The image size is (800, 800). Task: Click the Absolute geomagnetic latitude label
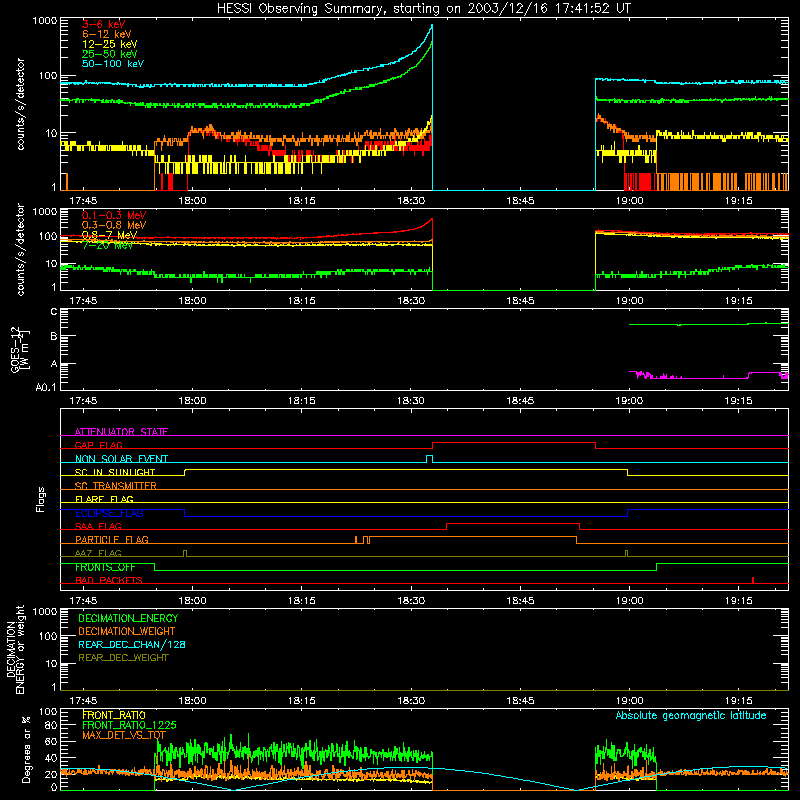[691, 715]
